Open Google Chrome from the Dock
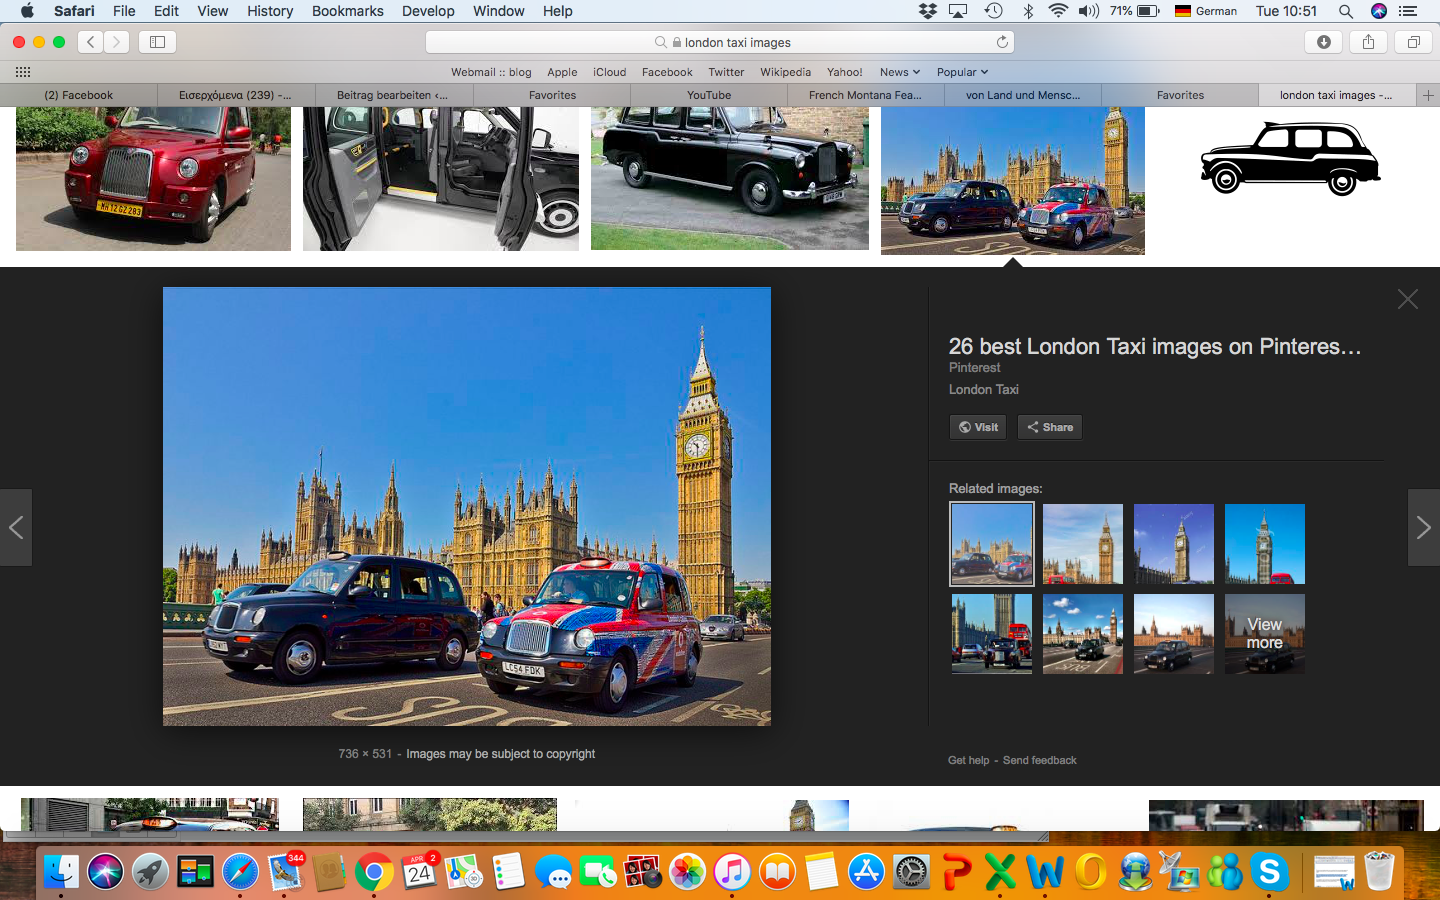1440x900 pixels. (x=374, y=872)
